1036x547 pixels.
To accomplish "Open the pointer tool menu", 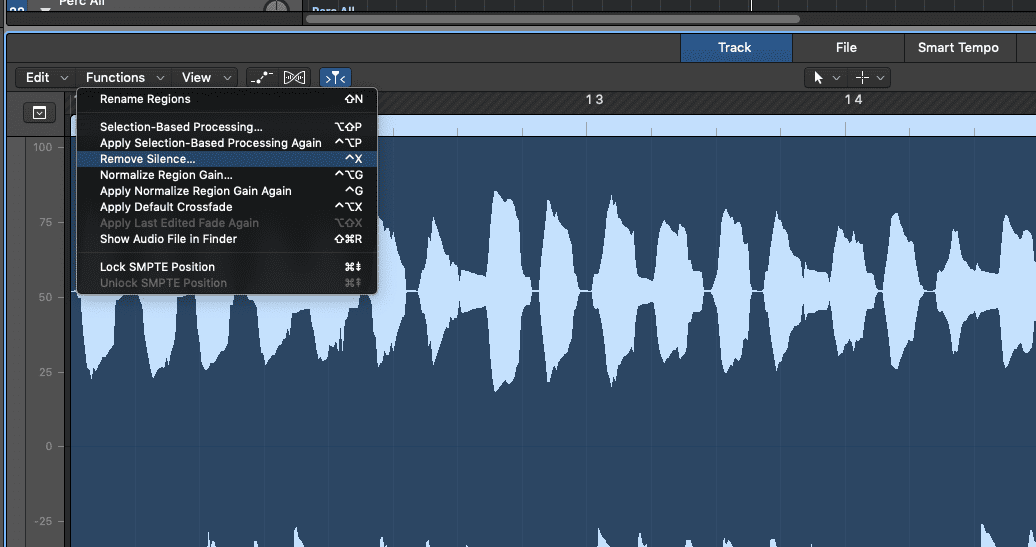I will [826, 77].
